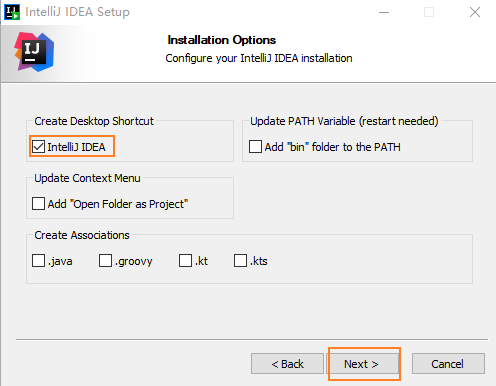Click the IntelliJ IDEA title bar icon

coord(12,12)
